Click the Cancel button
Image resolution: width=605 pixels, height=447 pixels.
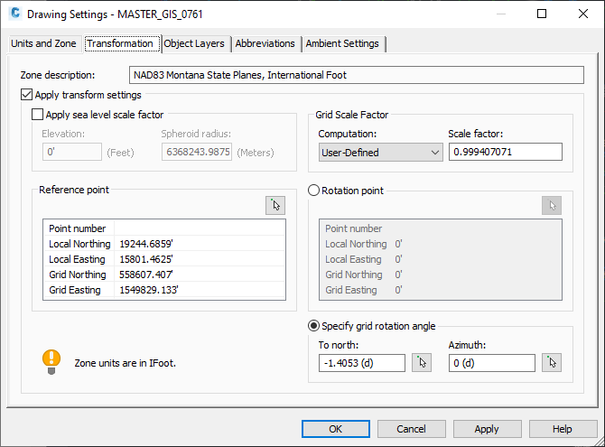[411, 429]
